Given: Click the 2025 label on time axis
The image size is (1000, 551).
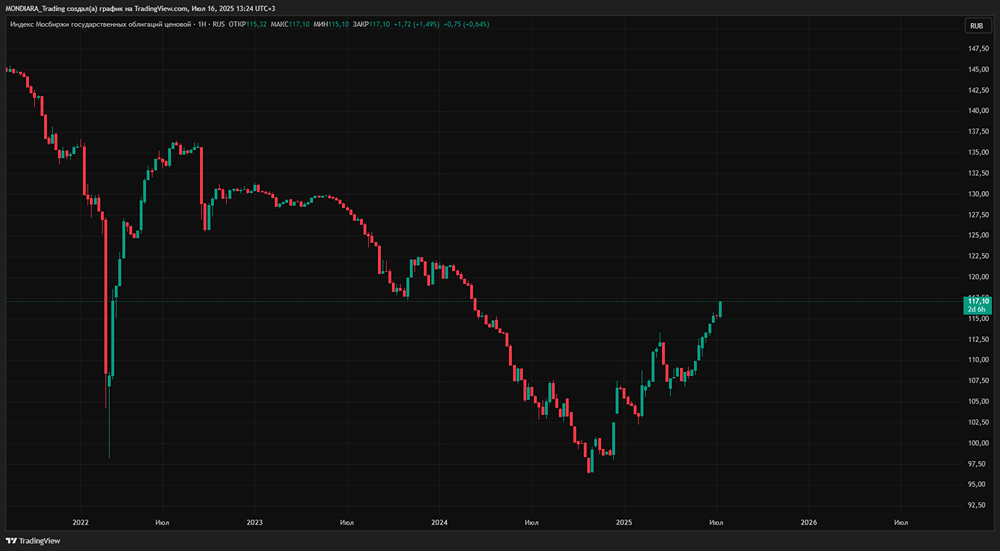Looking at the screenshot, I should coord(624,522).
